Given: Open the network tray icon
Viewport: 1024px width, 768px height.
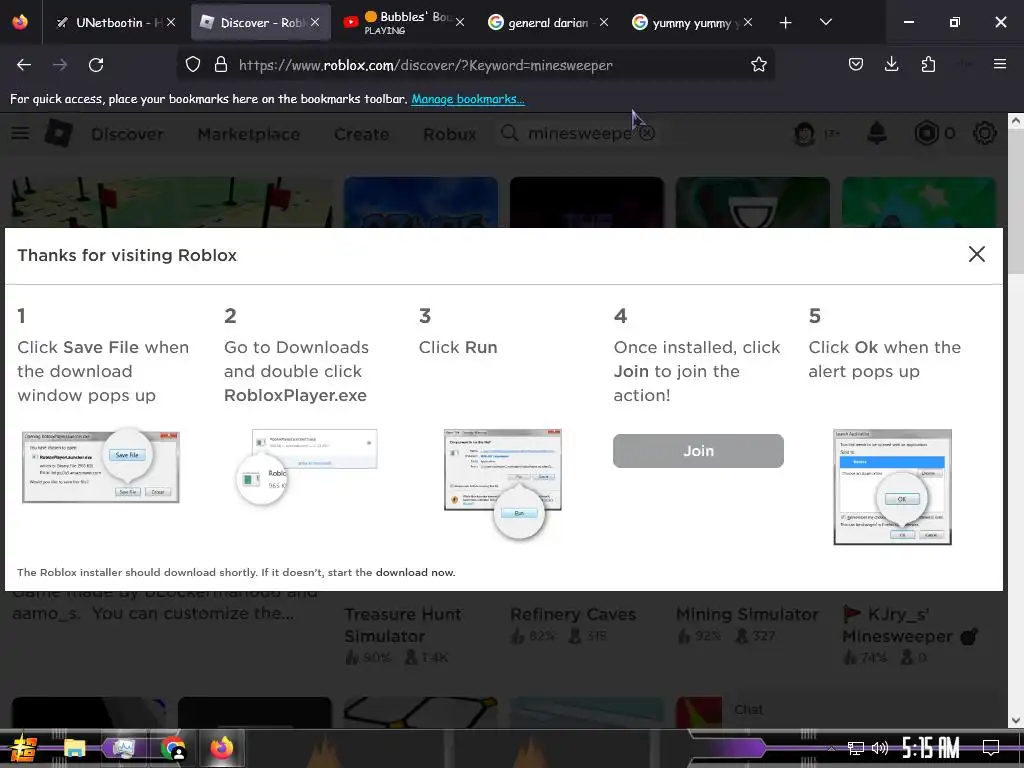Looking at the screenshot, I should coord(856,748).
